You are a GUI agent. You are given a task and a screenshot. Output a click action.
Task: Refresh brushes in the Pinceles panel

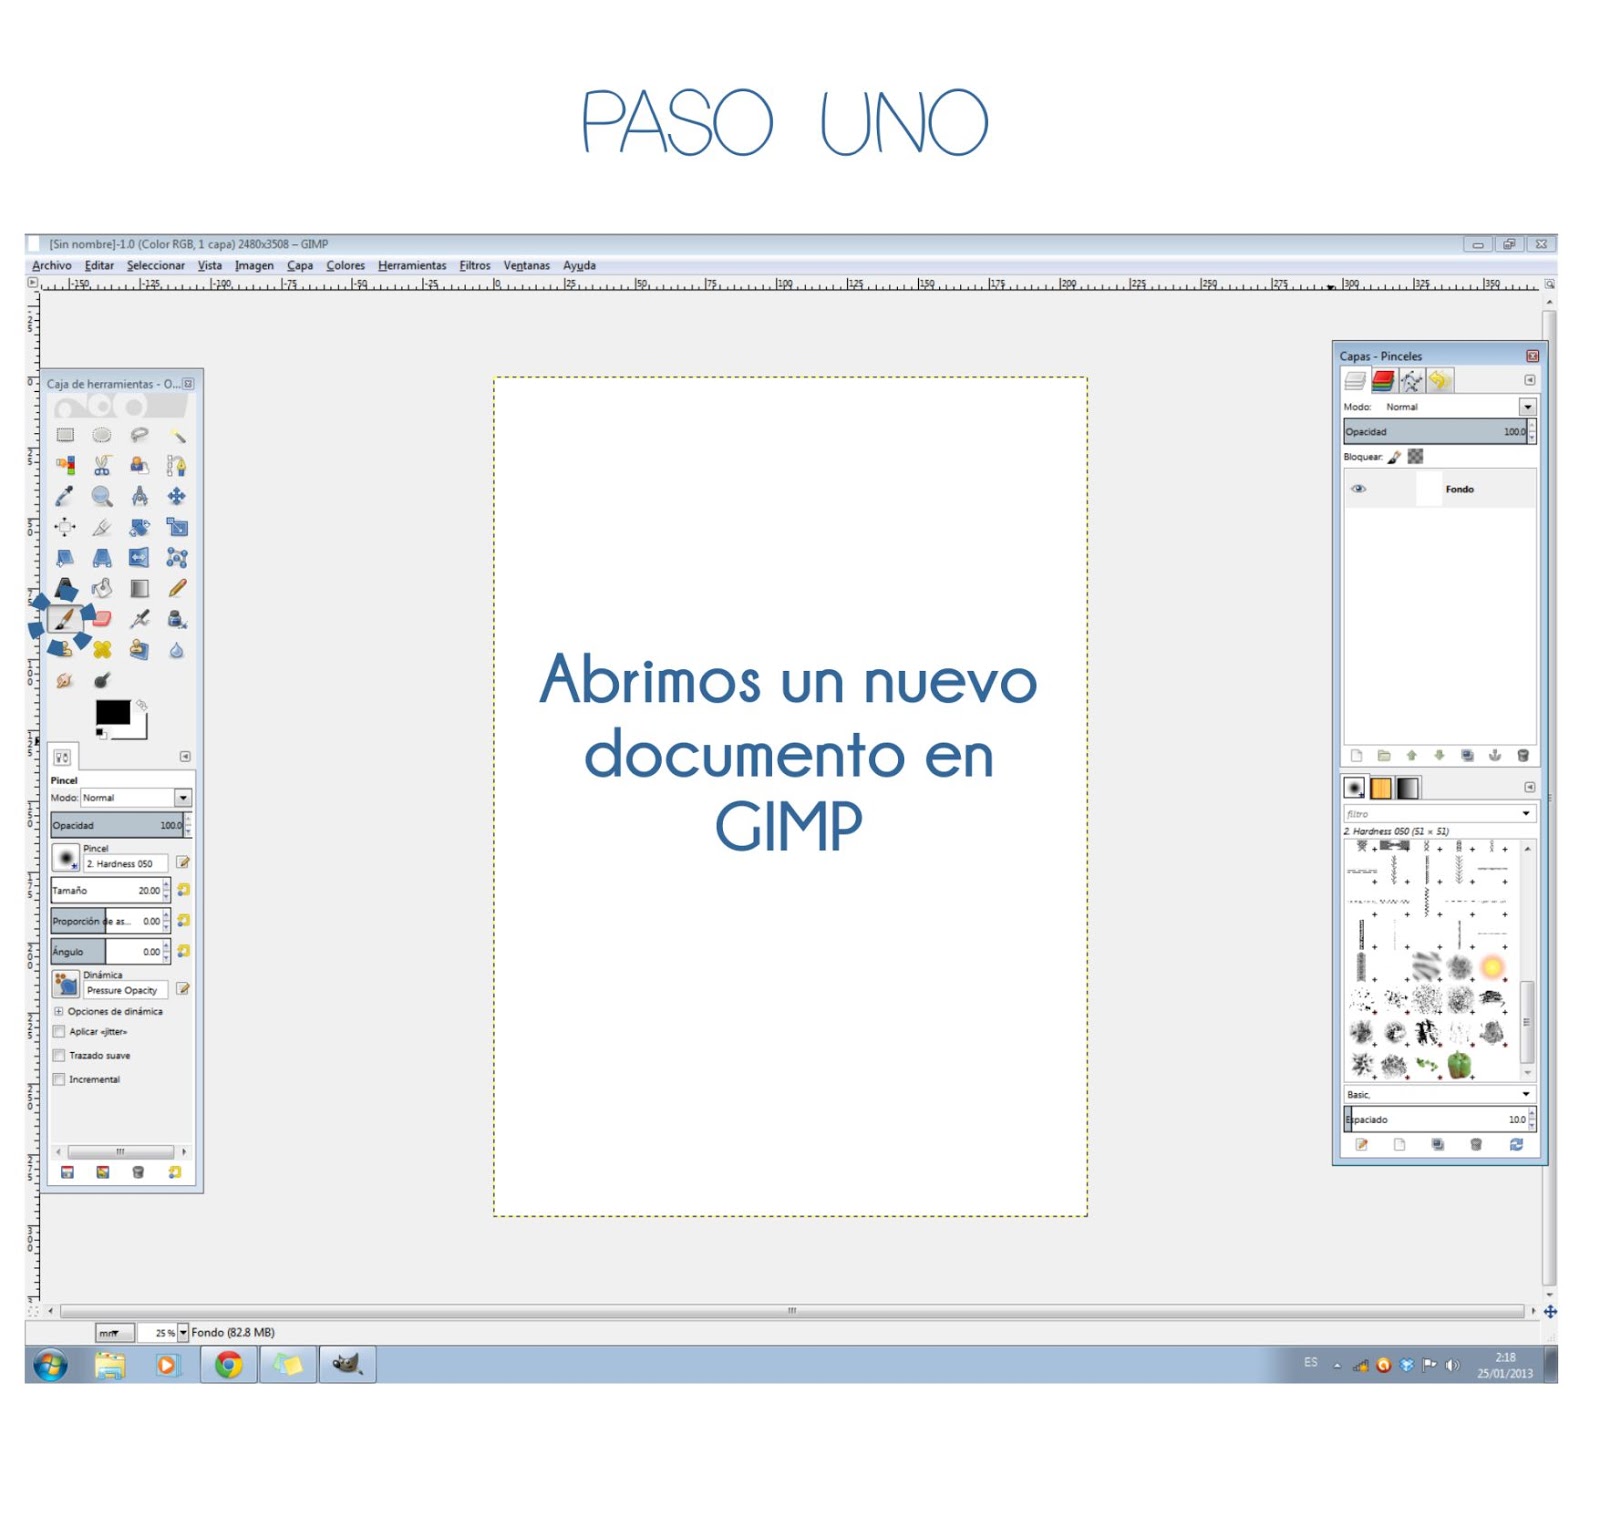point(1516,1145)
